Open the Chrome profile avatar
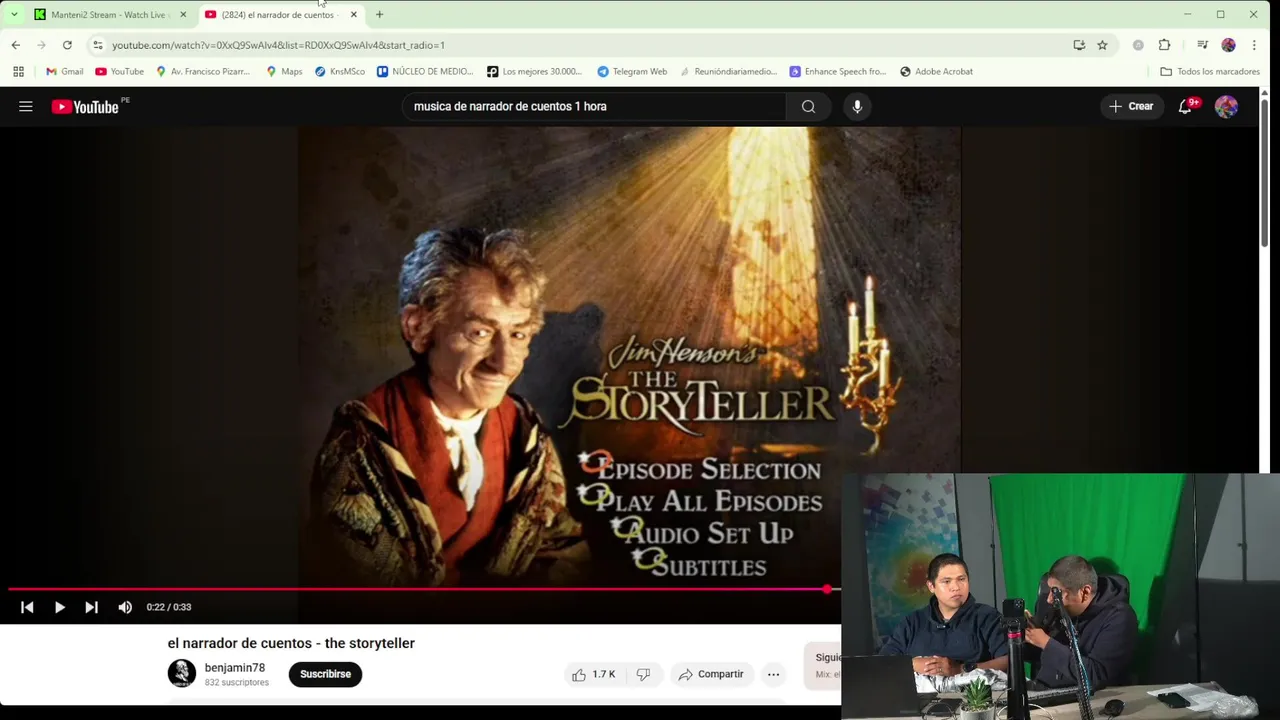This screenshot has width=1280, height=720. point(1228,45)
